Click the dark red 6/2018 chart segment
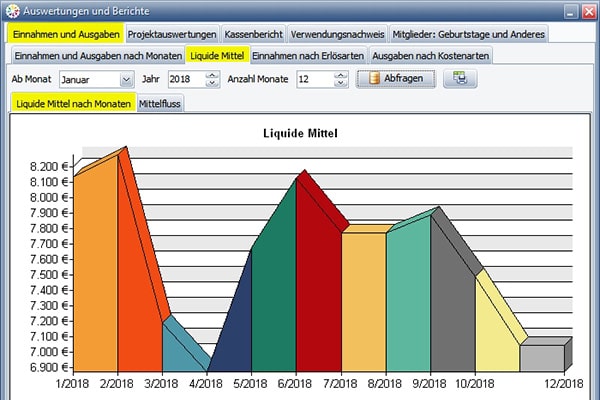The image size is (600, 400). (318, 290)
